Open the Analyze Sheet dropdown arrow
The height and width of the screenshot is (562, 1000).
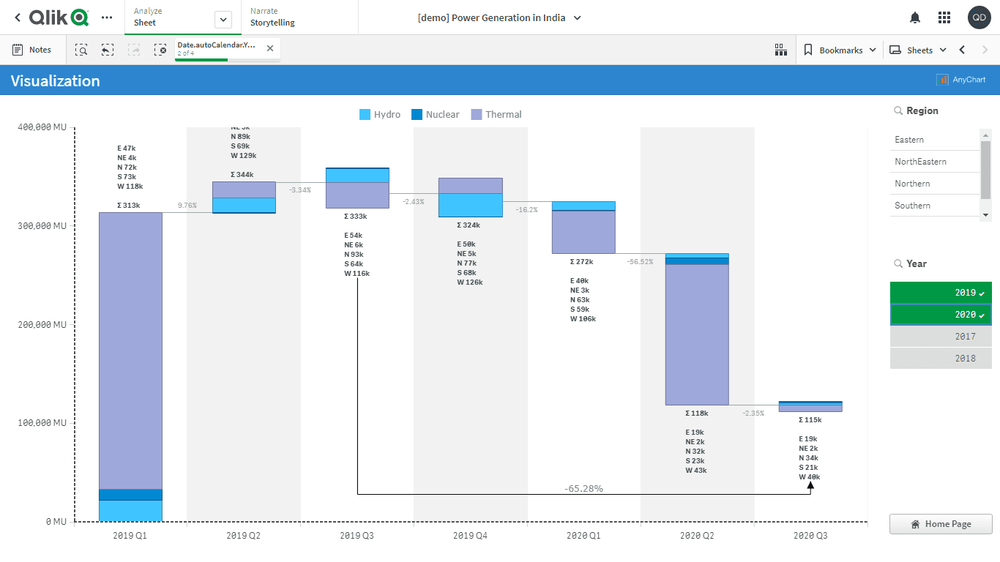pyautogui.click(x=223, y=19)
